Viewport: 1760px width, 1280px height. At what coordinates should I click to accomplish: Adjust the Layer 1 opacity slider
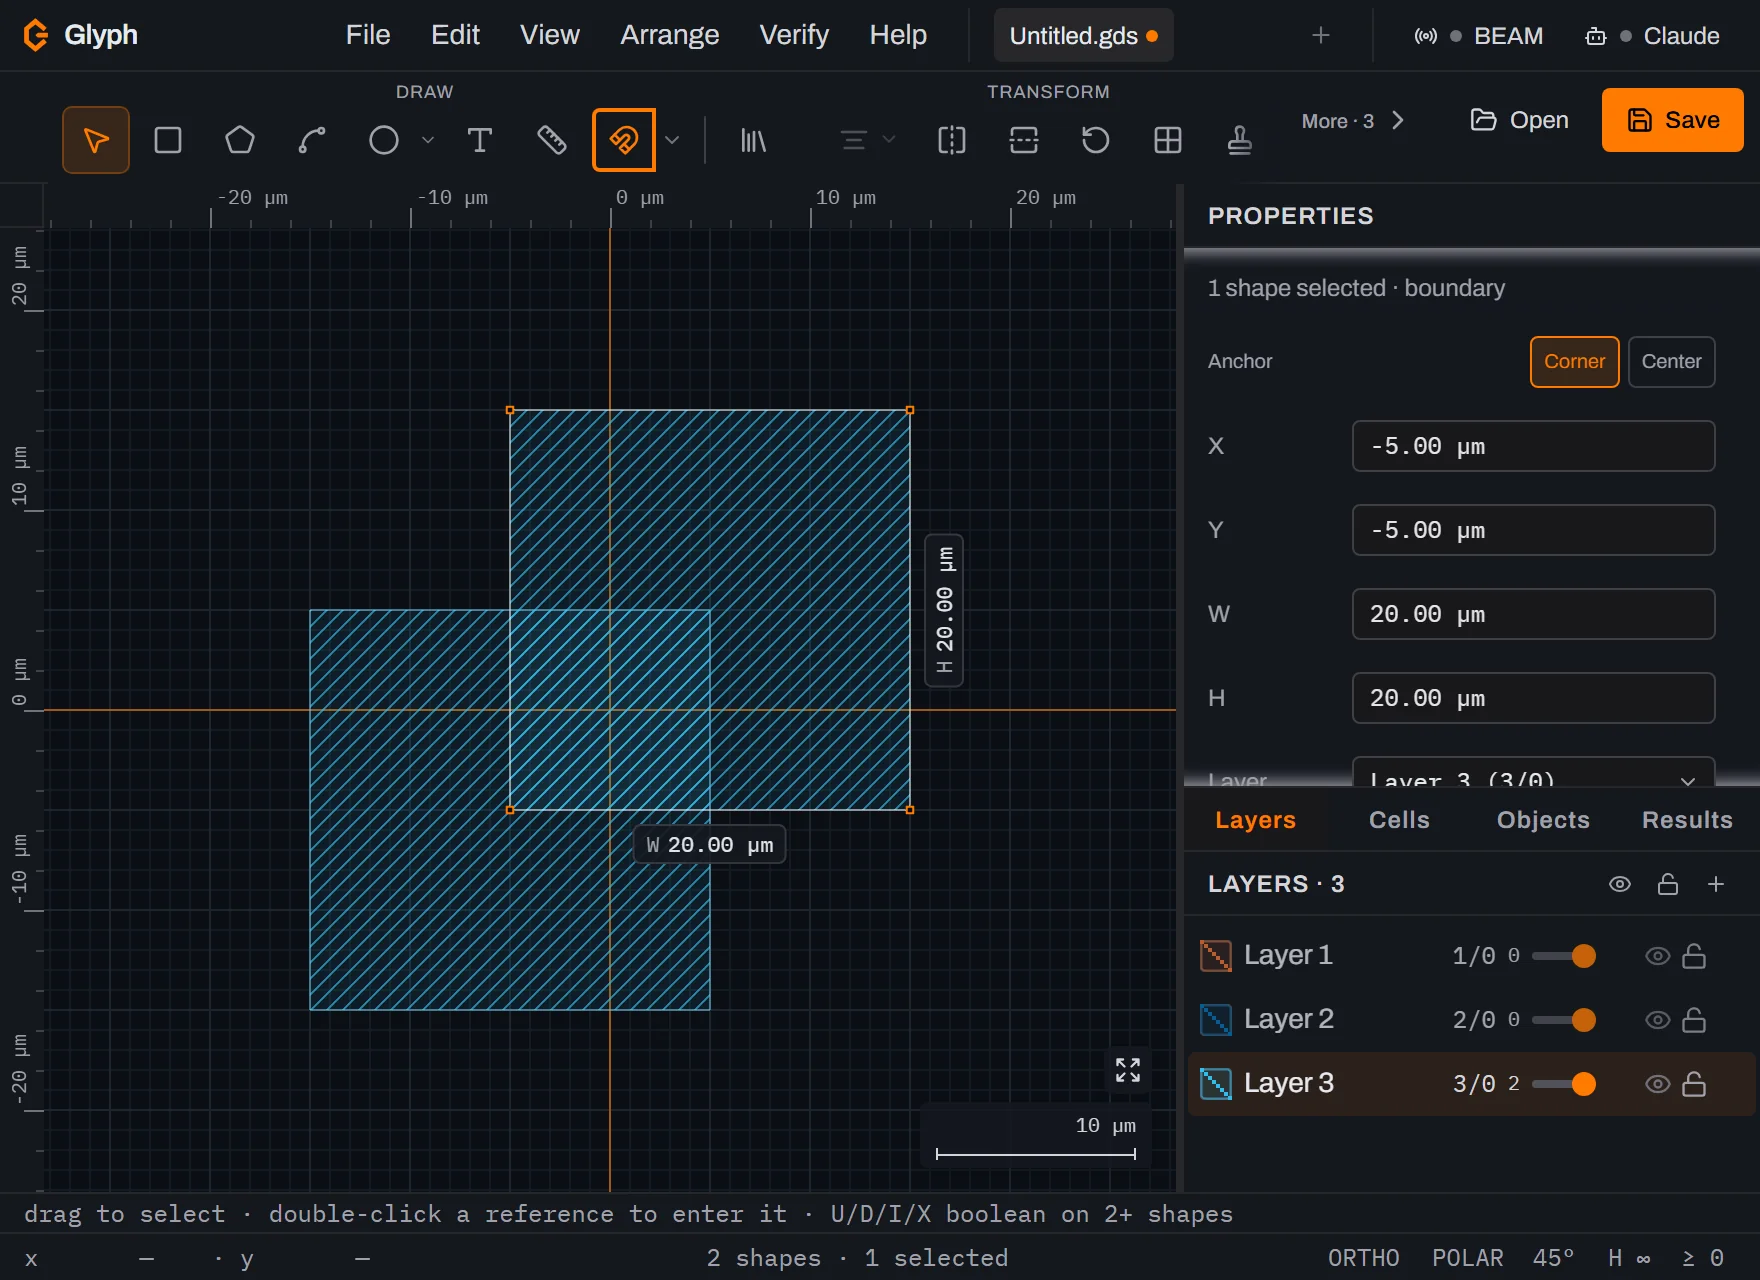pos(1564,956)
